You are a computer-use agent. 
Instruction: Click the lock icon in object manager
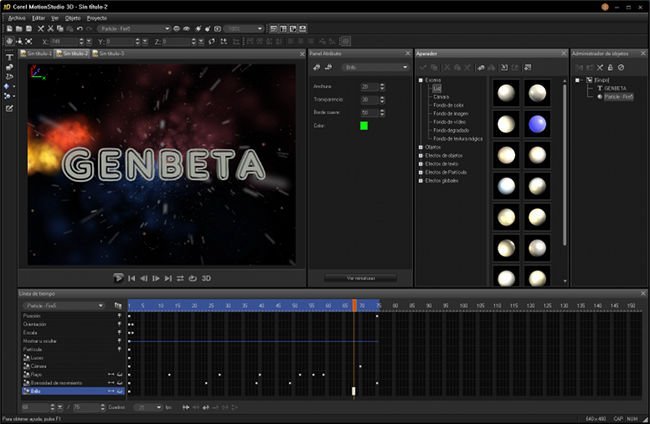[610, 67]
